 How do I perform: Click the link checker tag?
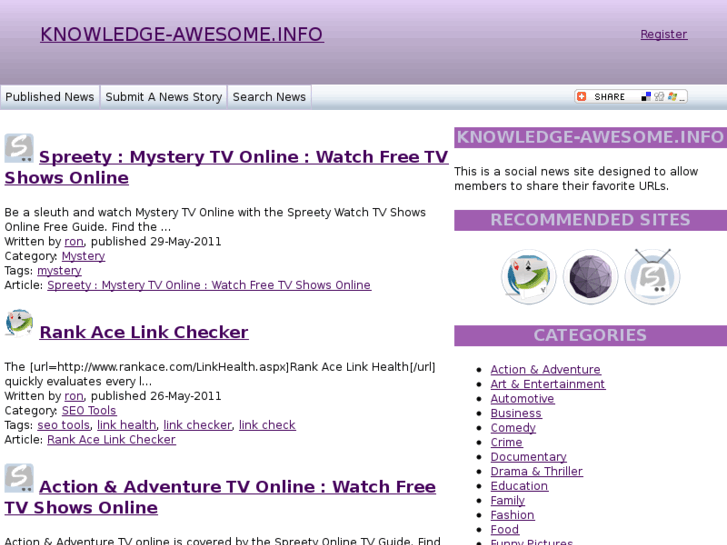pyautogui.click(x=198, y=425)
